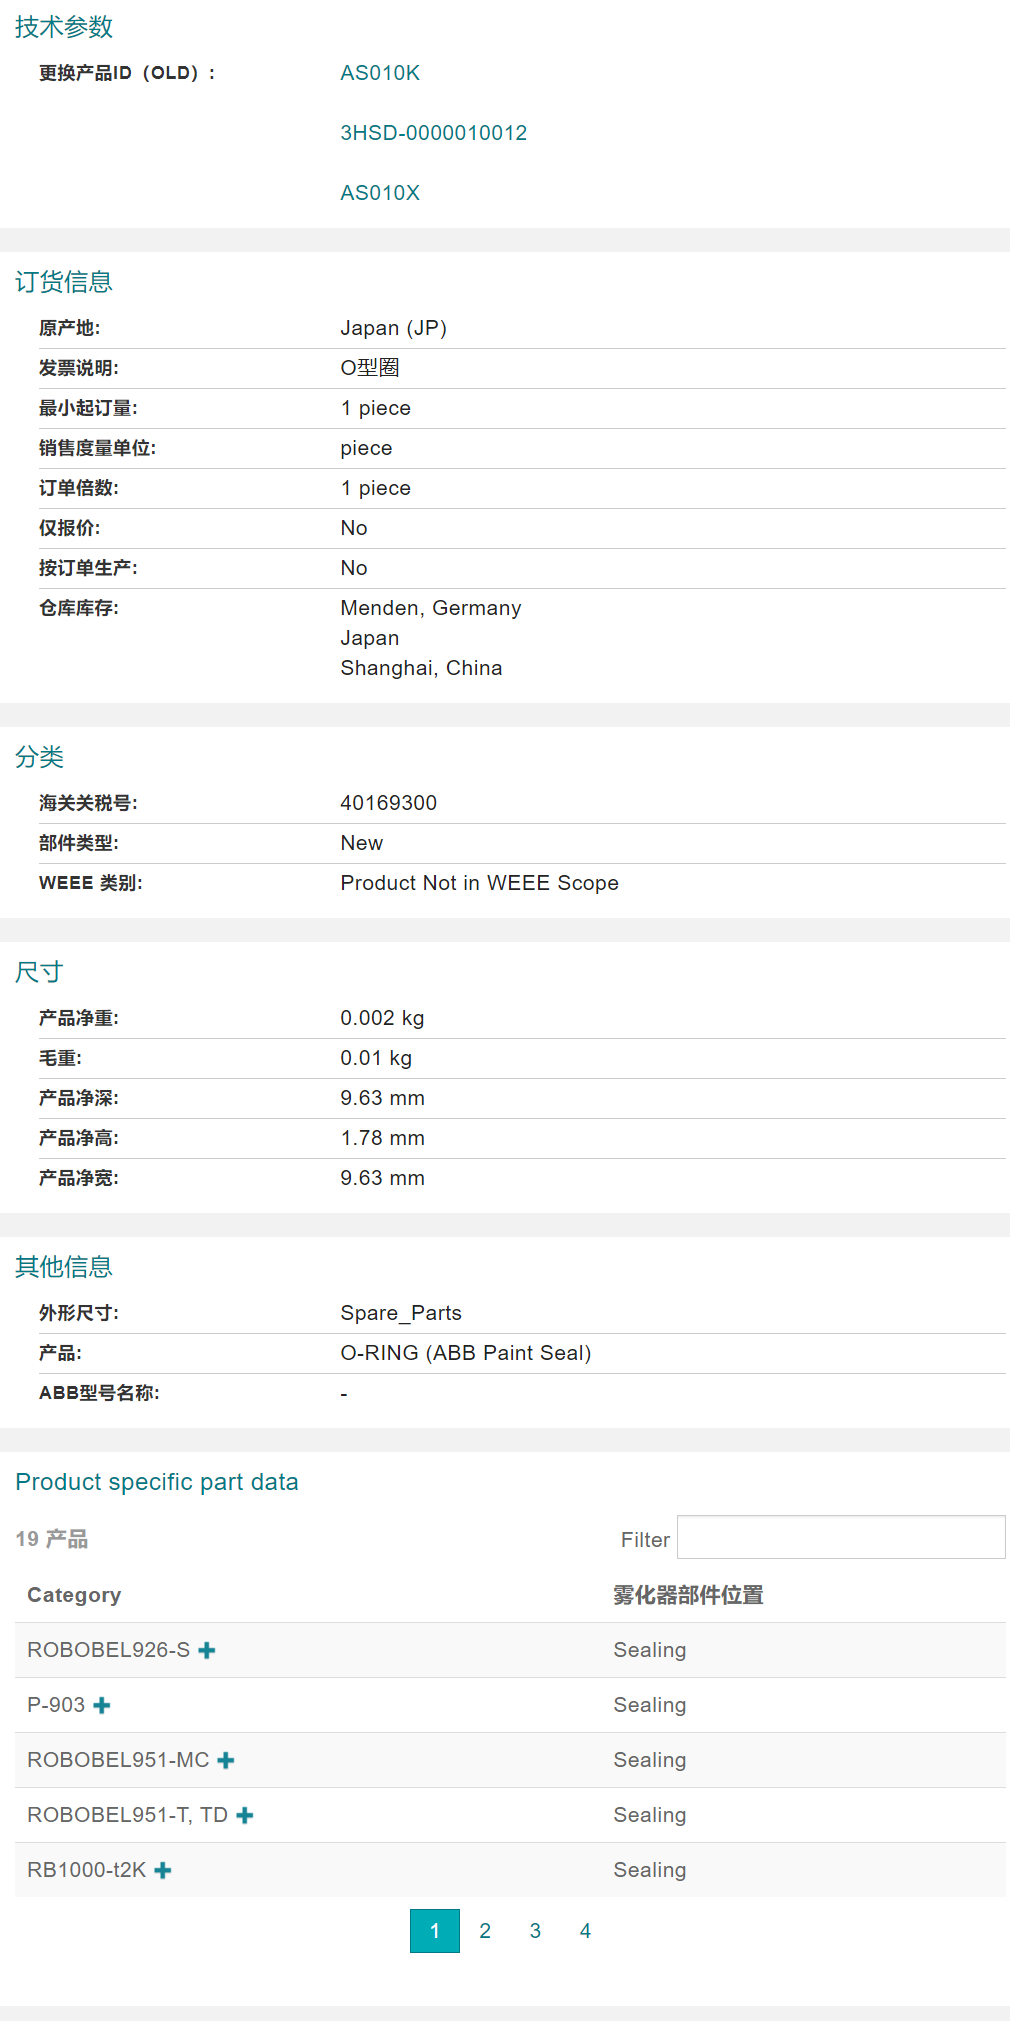Select the P-903 category name
The height and width of the screenshot is (2021, 1010).
point(56,1705)
